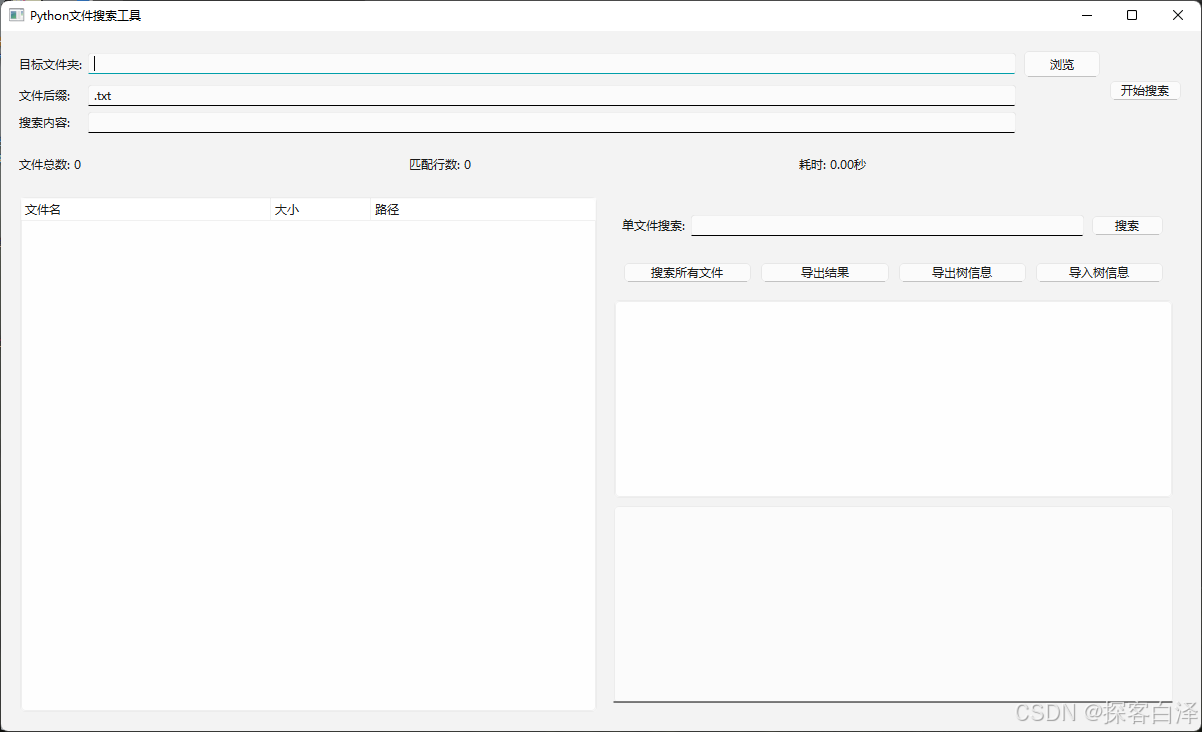Click the 大小 column header to sort
1202x732 pixels.
point(287,209)
